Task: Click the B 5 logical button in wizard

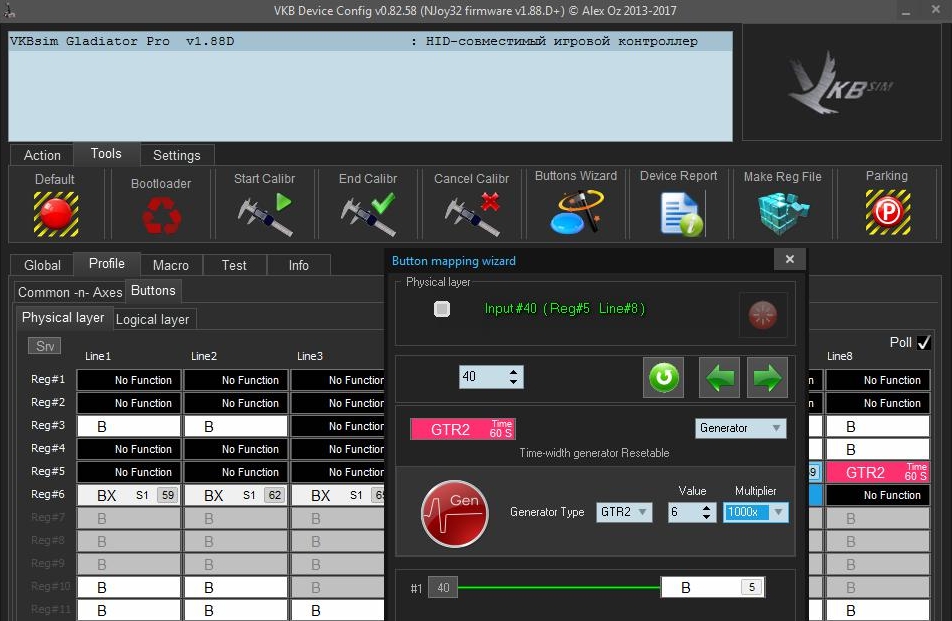Action: [713, 588]
